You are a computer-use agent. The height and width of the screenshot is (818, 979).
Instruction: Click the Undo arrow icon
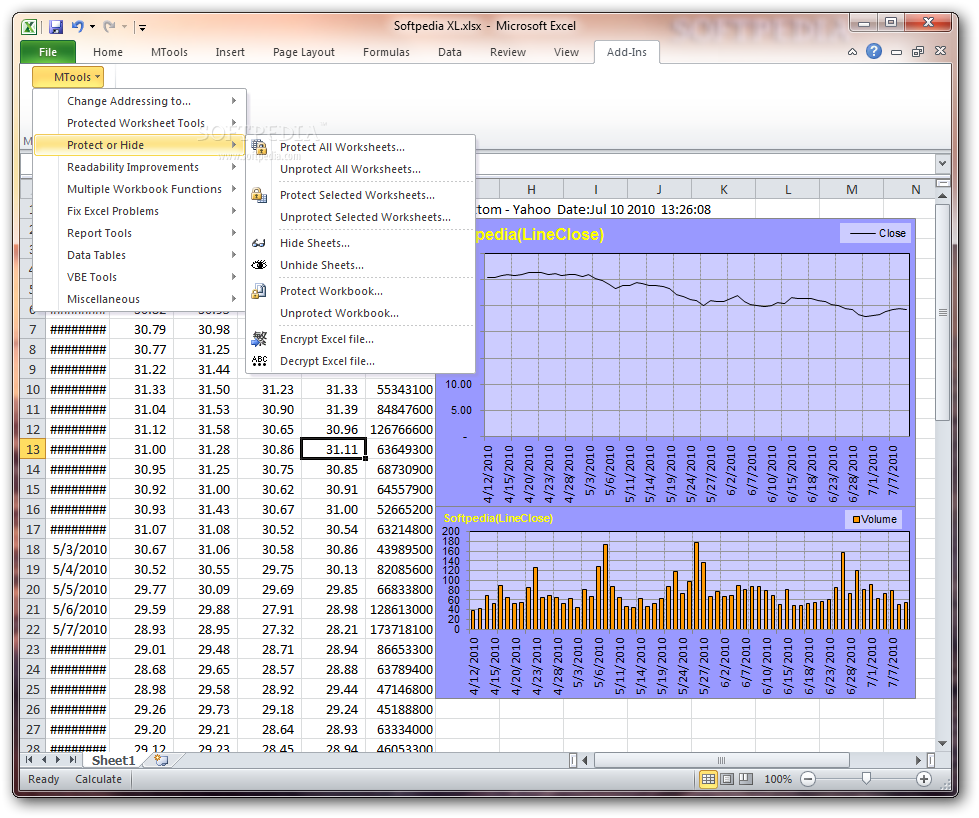(x=77, y=27)
